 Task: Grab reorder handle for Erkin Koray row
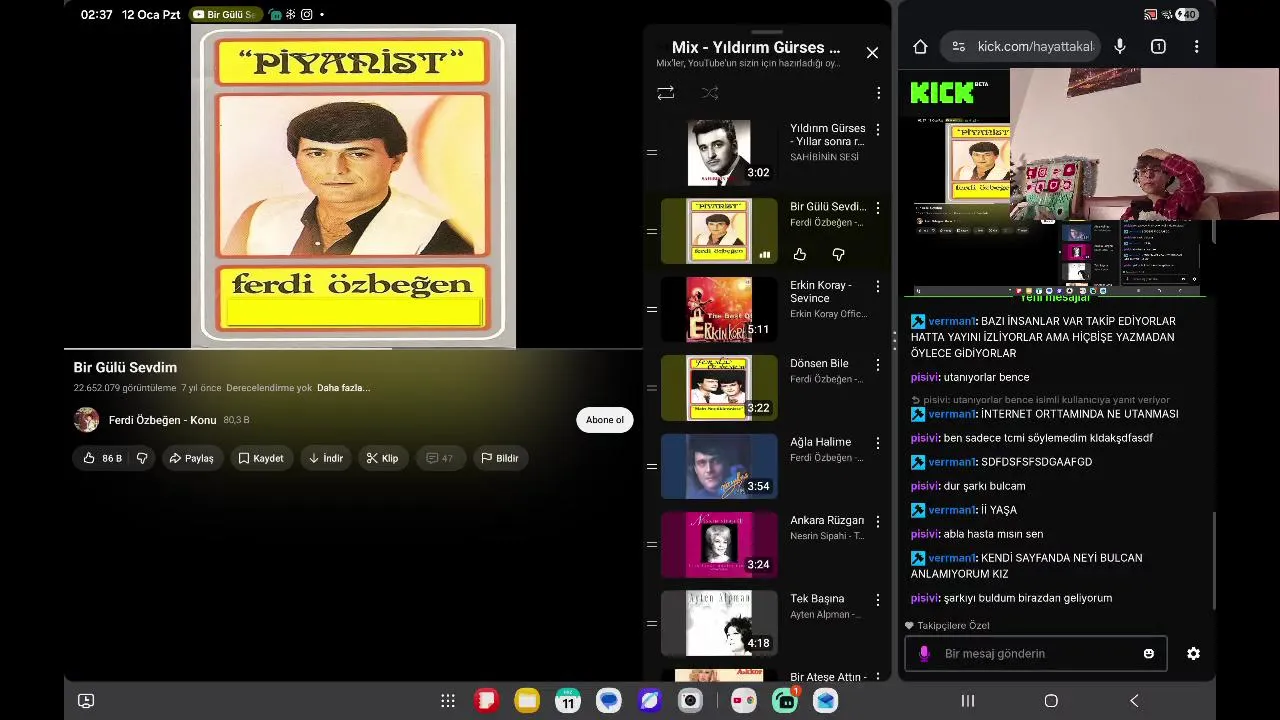[x=652, y=310]
